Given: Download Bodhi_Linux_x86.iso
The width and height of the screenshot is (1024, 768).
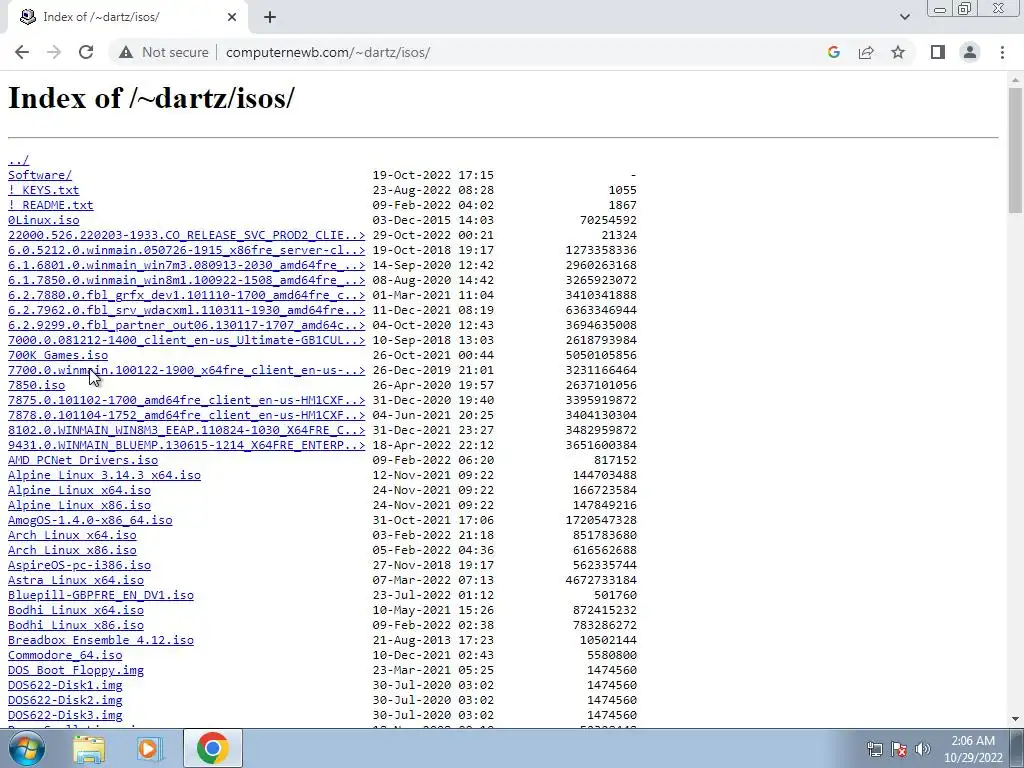Looking at the screenshot, I should click(75, 626).
